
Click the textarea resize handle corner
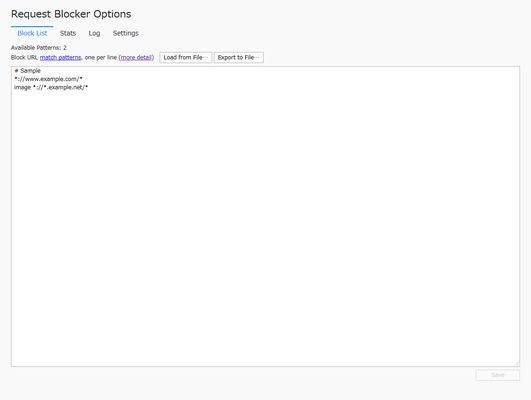(x=516, y=363)
